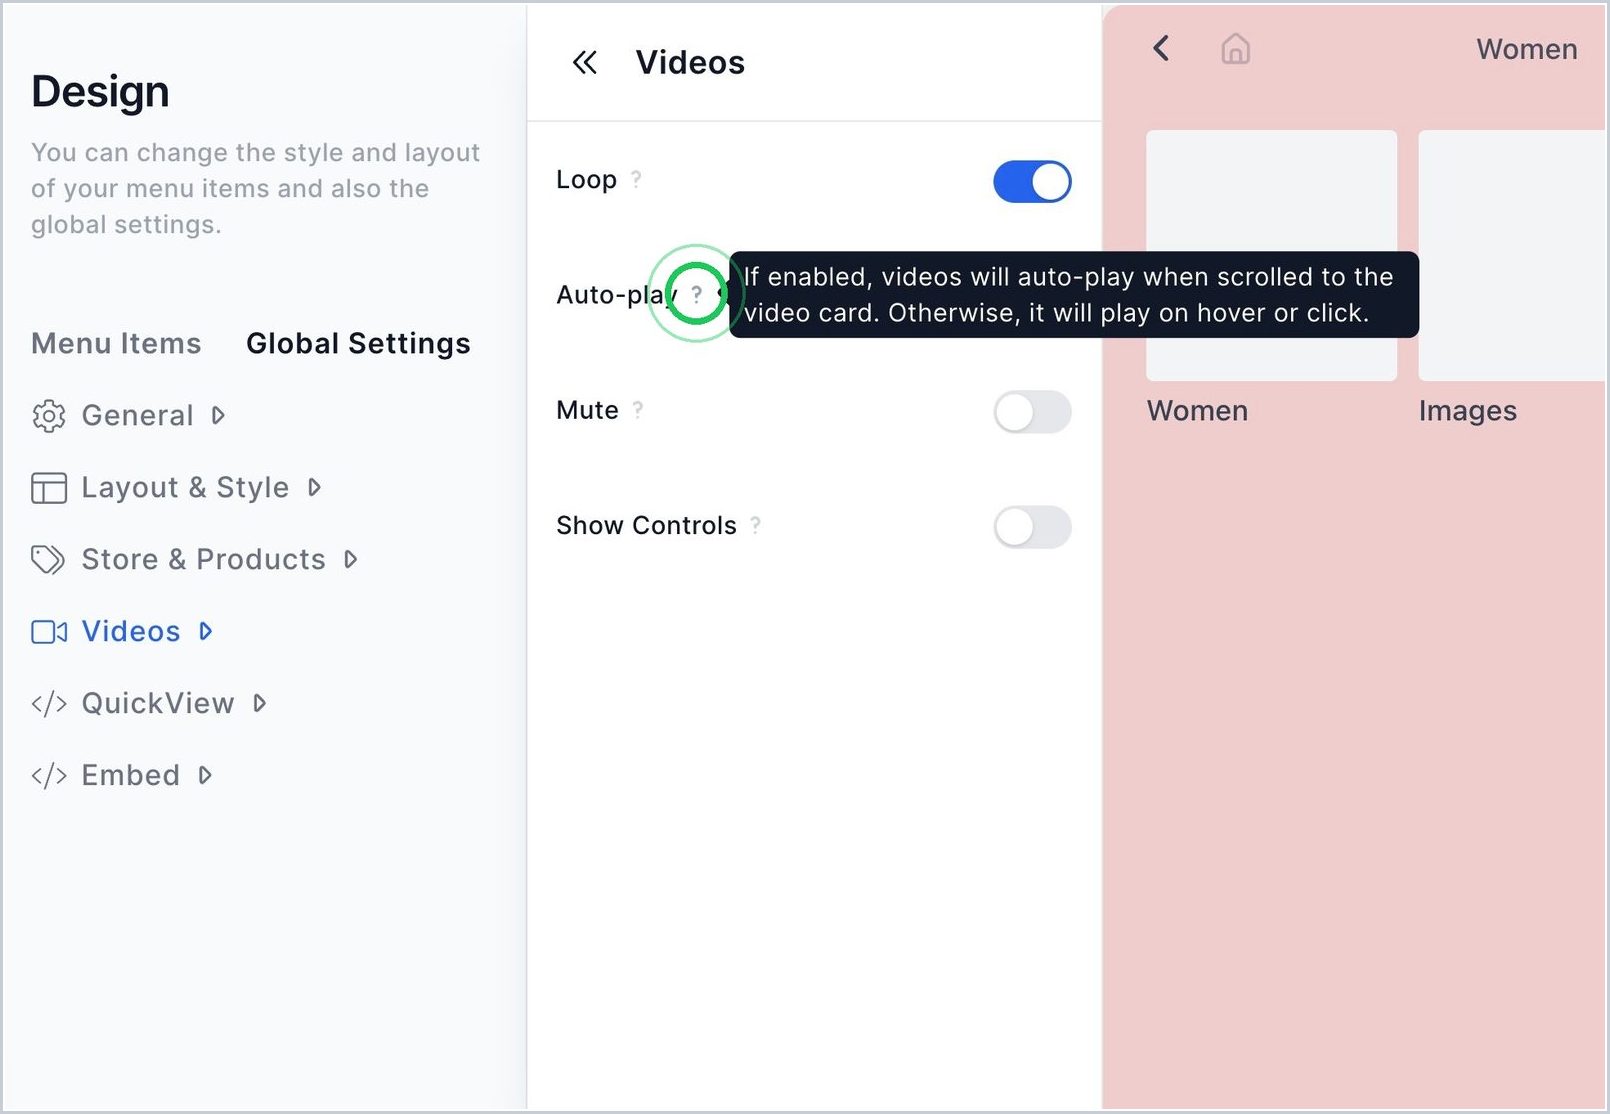Go back using the preview back arrow
This screenshot has height=1114, width=1610.
(x=1161, y=48)
